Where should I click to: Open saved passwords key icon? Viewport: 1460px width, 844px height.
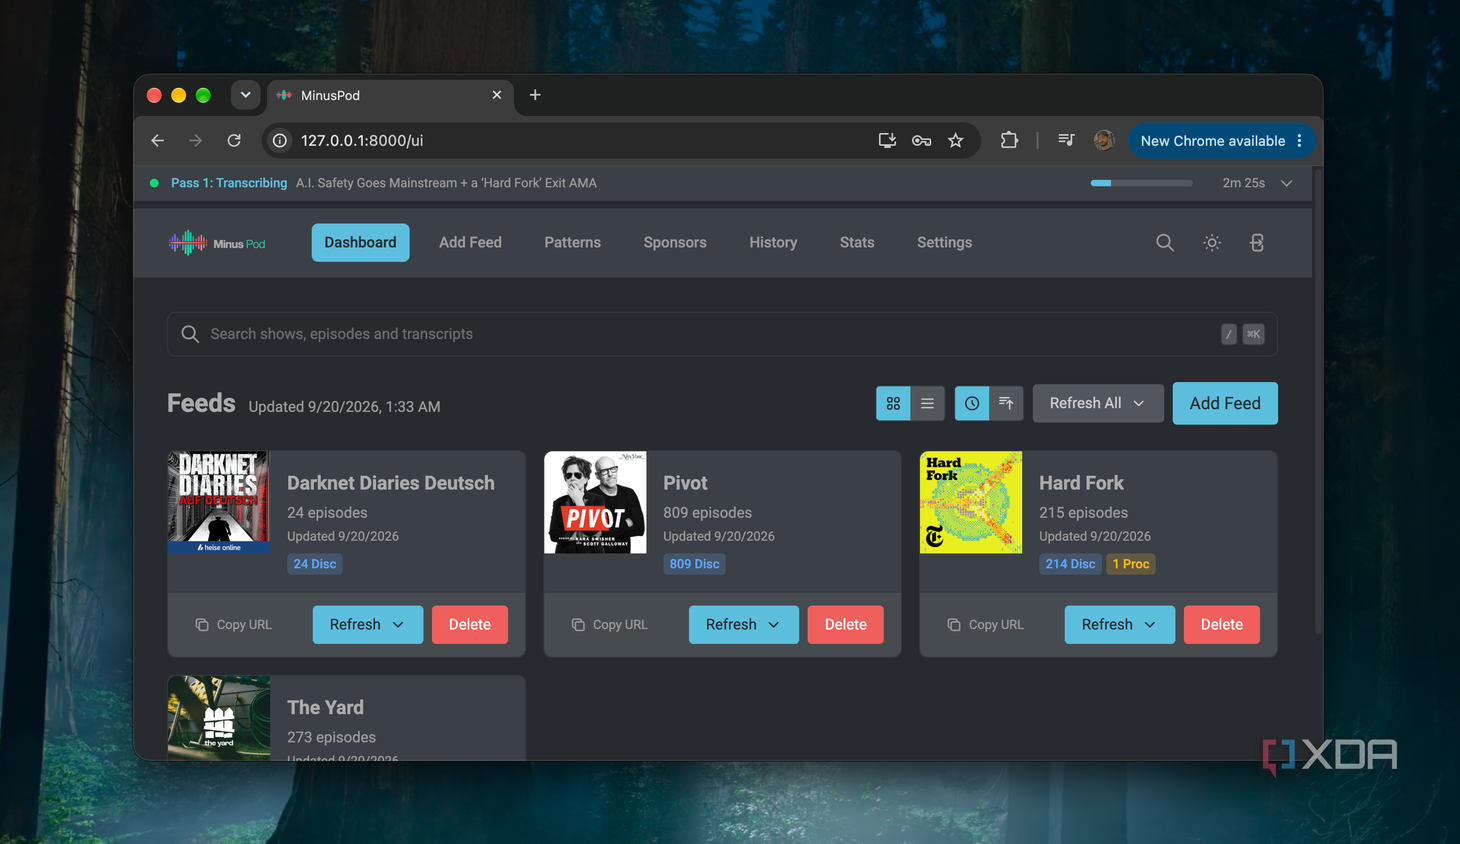[921, 141]
